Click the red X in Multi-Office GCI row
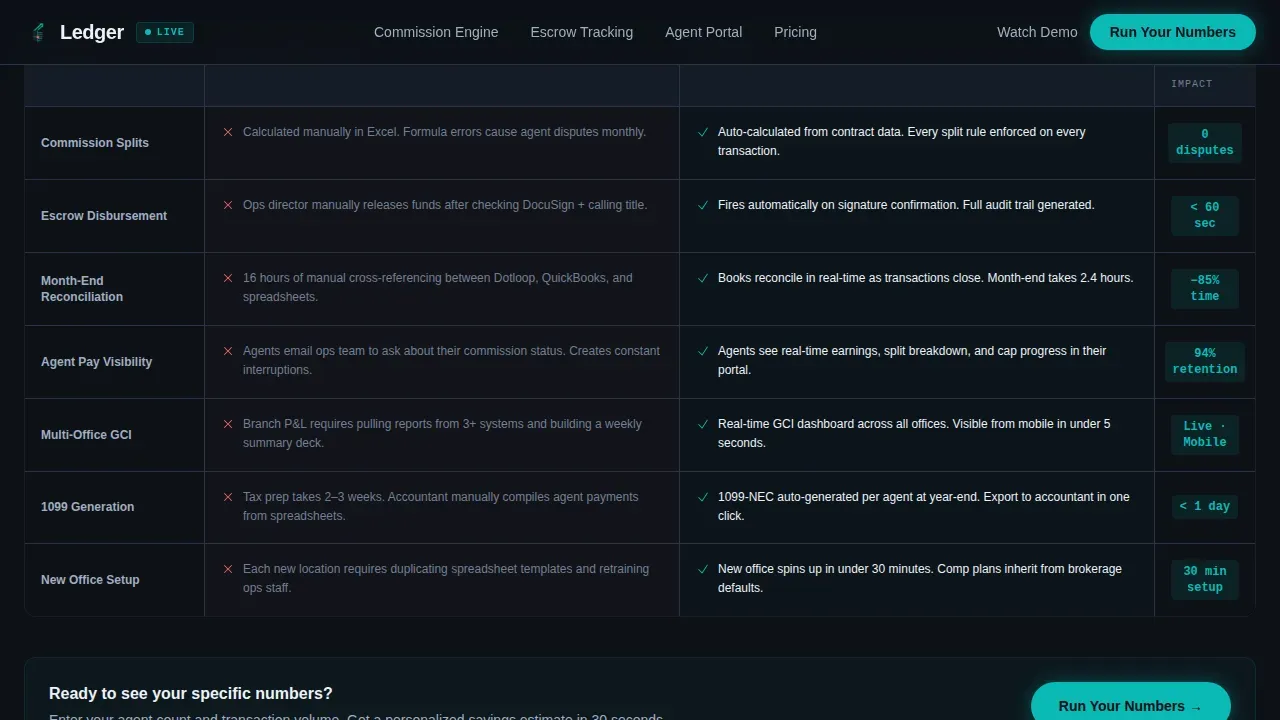The height and width of the screenshot is (720, 1280). [x=228, y=424]
